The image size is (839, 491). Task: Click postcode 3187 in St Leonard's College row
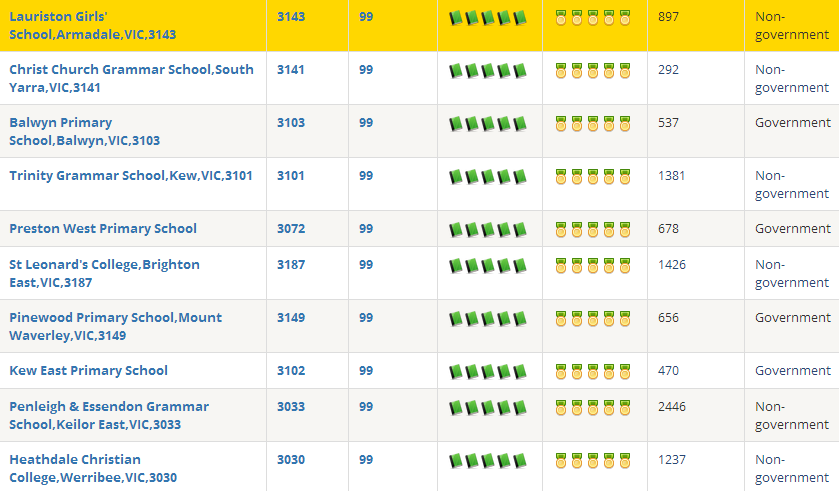(x=291, y=264)
